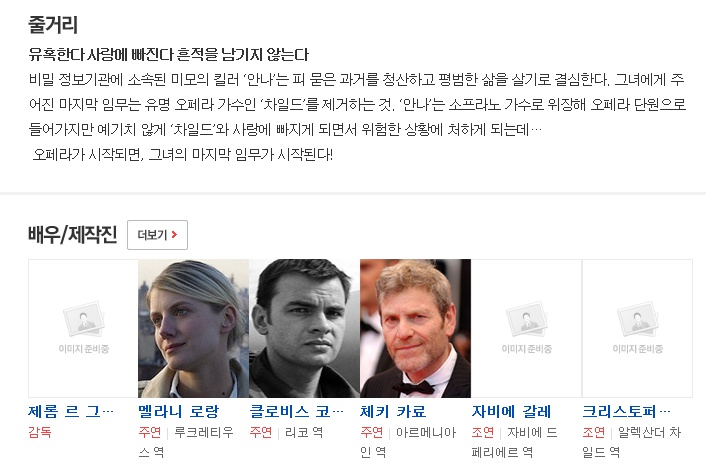Open 멜라니 로랑 photo thumbnail
Image resolution: width=706 pixels, height=474 pixels.
tap(194, 328)
